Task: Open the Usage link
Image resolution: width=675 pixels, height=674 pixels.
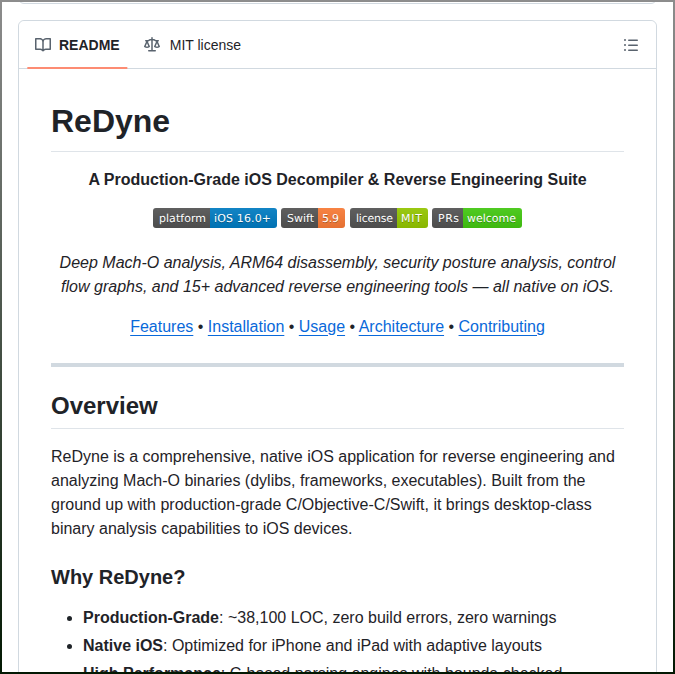Action: [x=322, y=327]
